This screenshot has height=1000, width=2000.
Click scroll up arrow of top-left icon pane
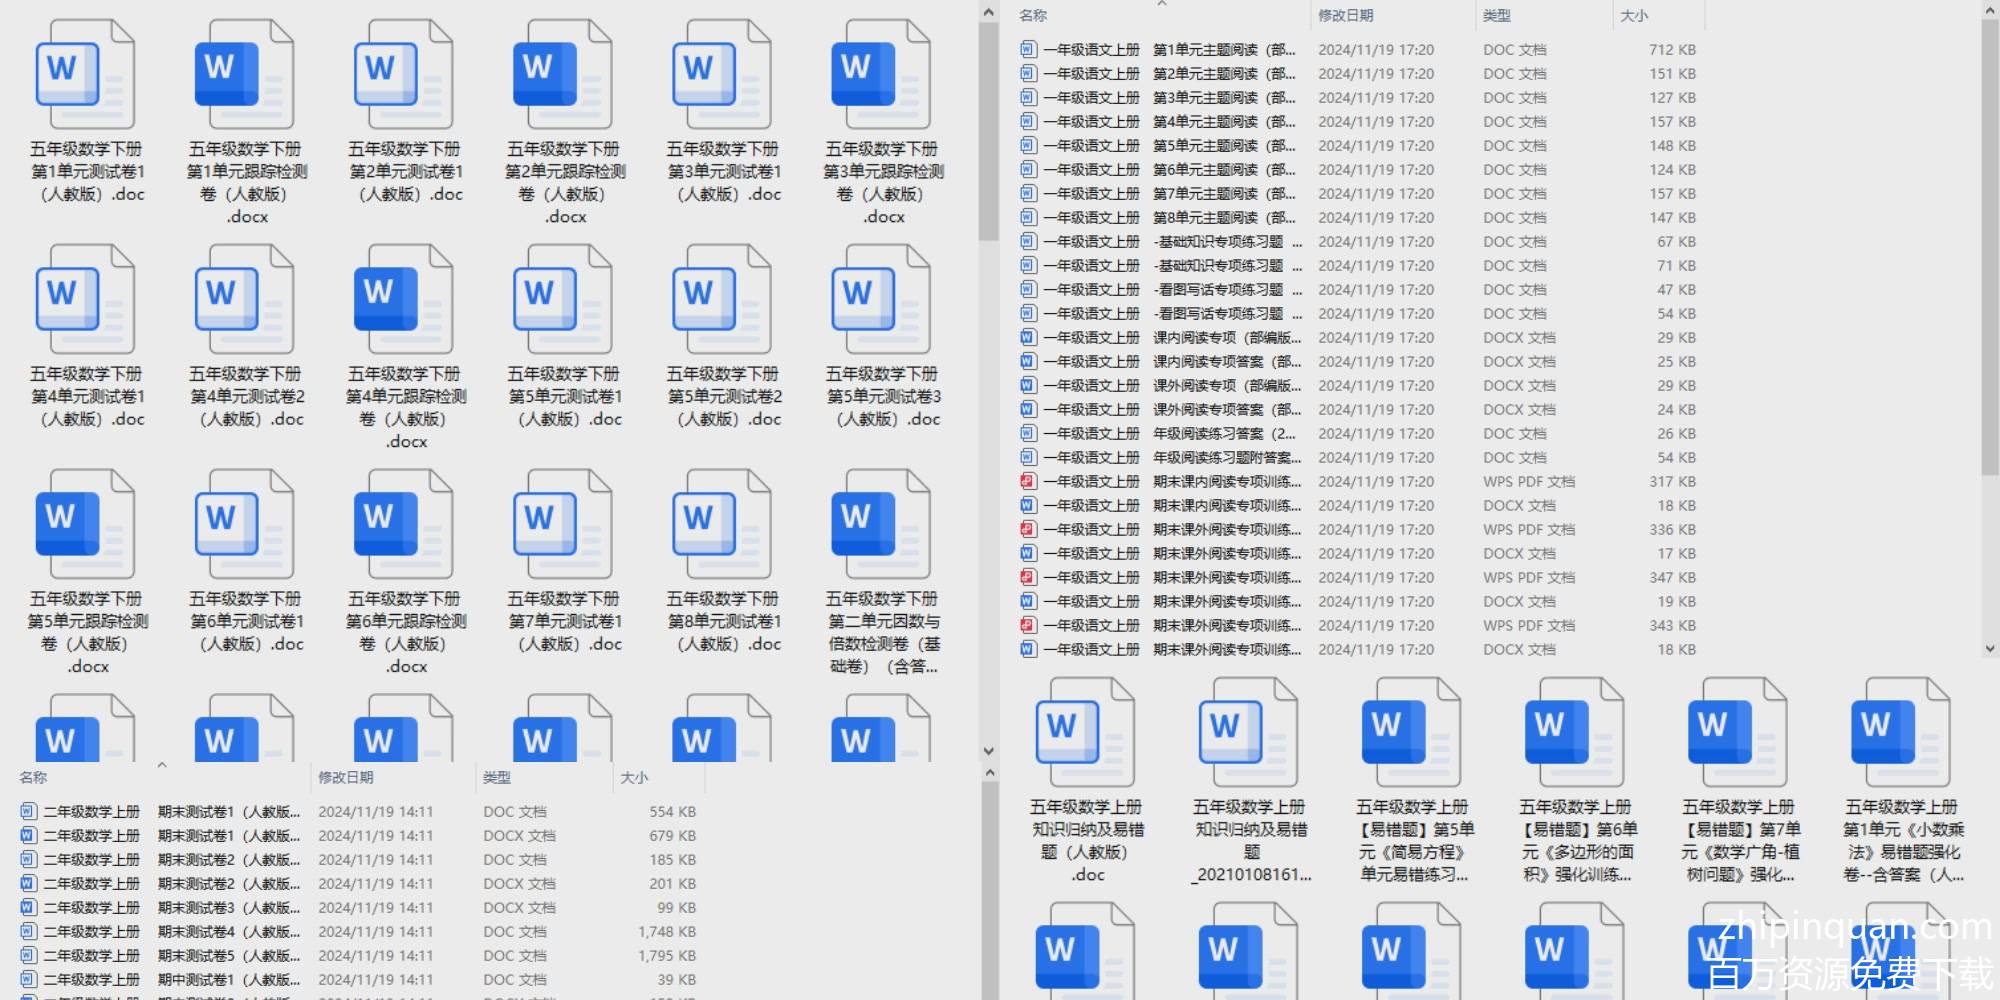[988, 13]
